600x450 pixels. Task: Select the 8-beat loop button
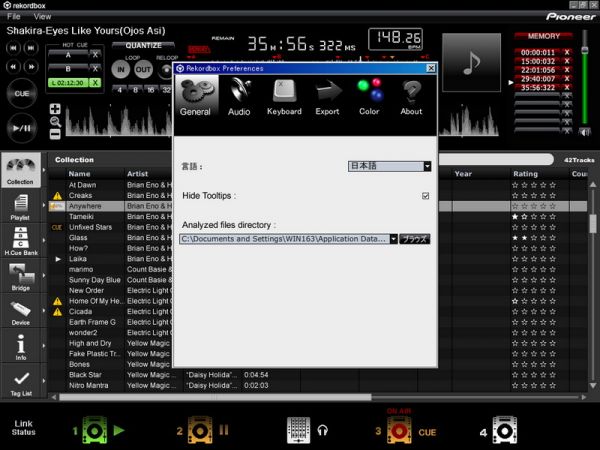pos(135,90)
